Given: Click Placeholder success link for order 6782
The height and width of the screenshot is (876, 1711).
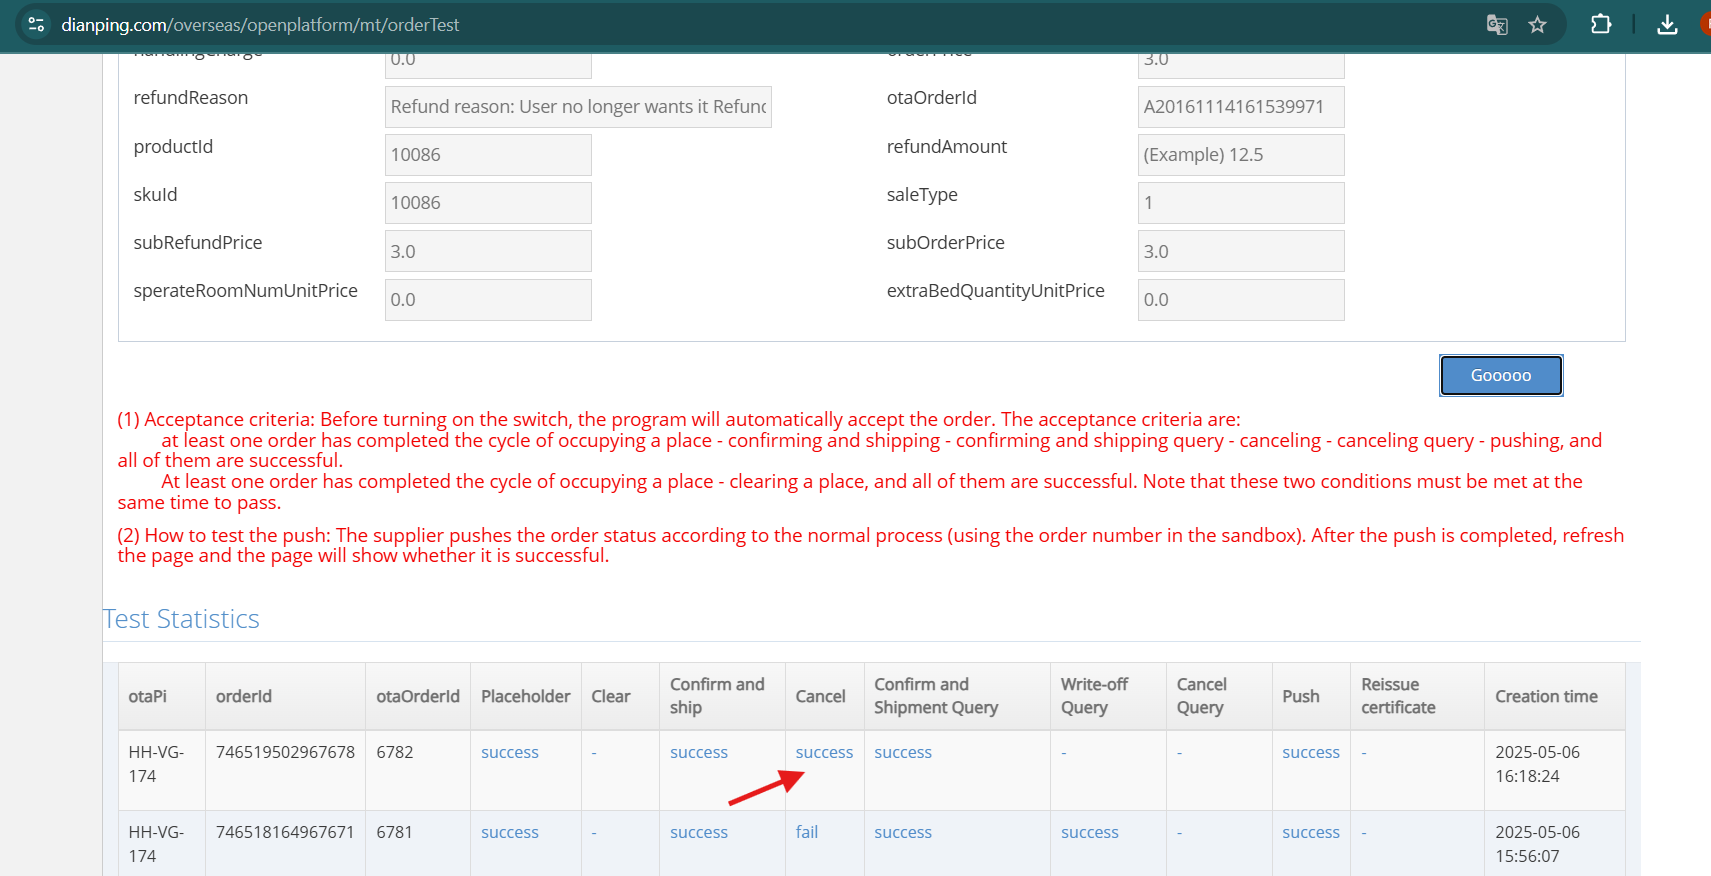Looking at the screenshot, I should 509,752.
